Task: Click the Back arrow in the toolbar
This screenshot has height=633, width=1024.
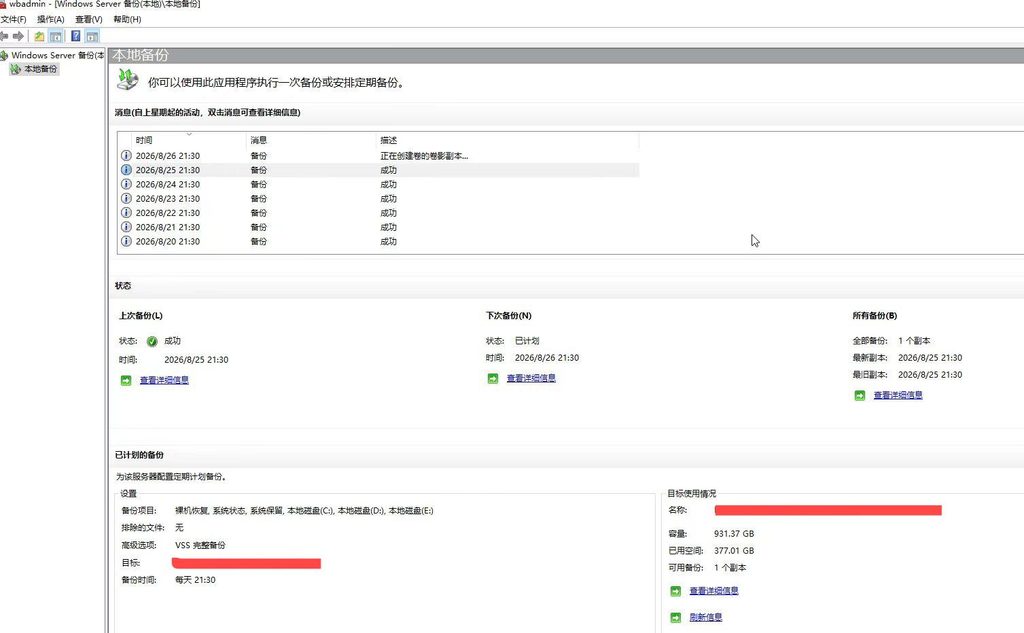Action: tap(4, 37)
